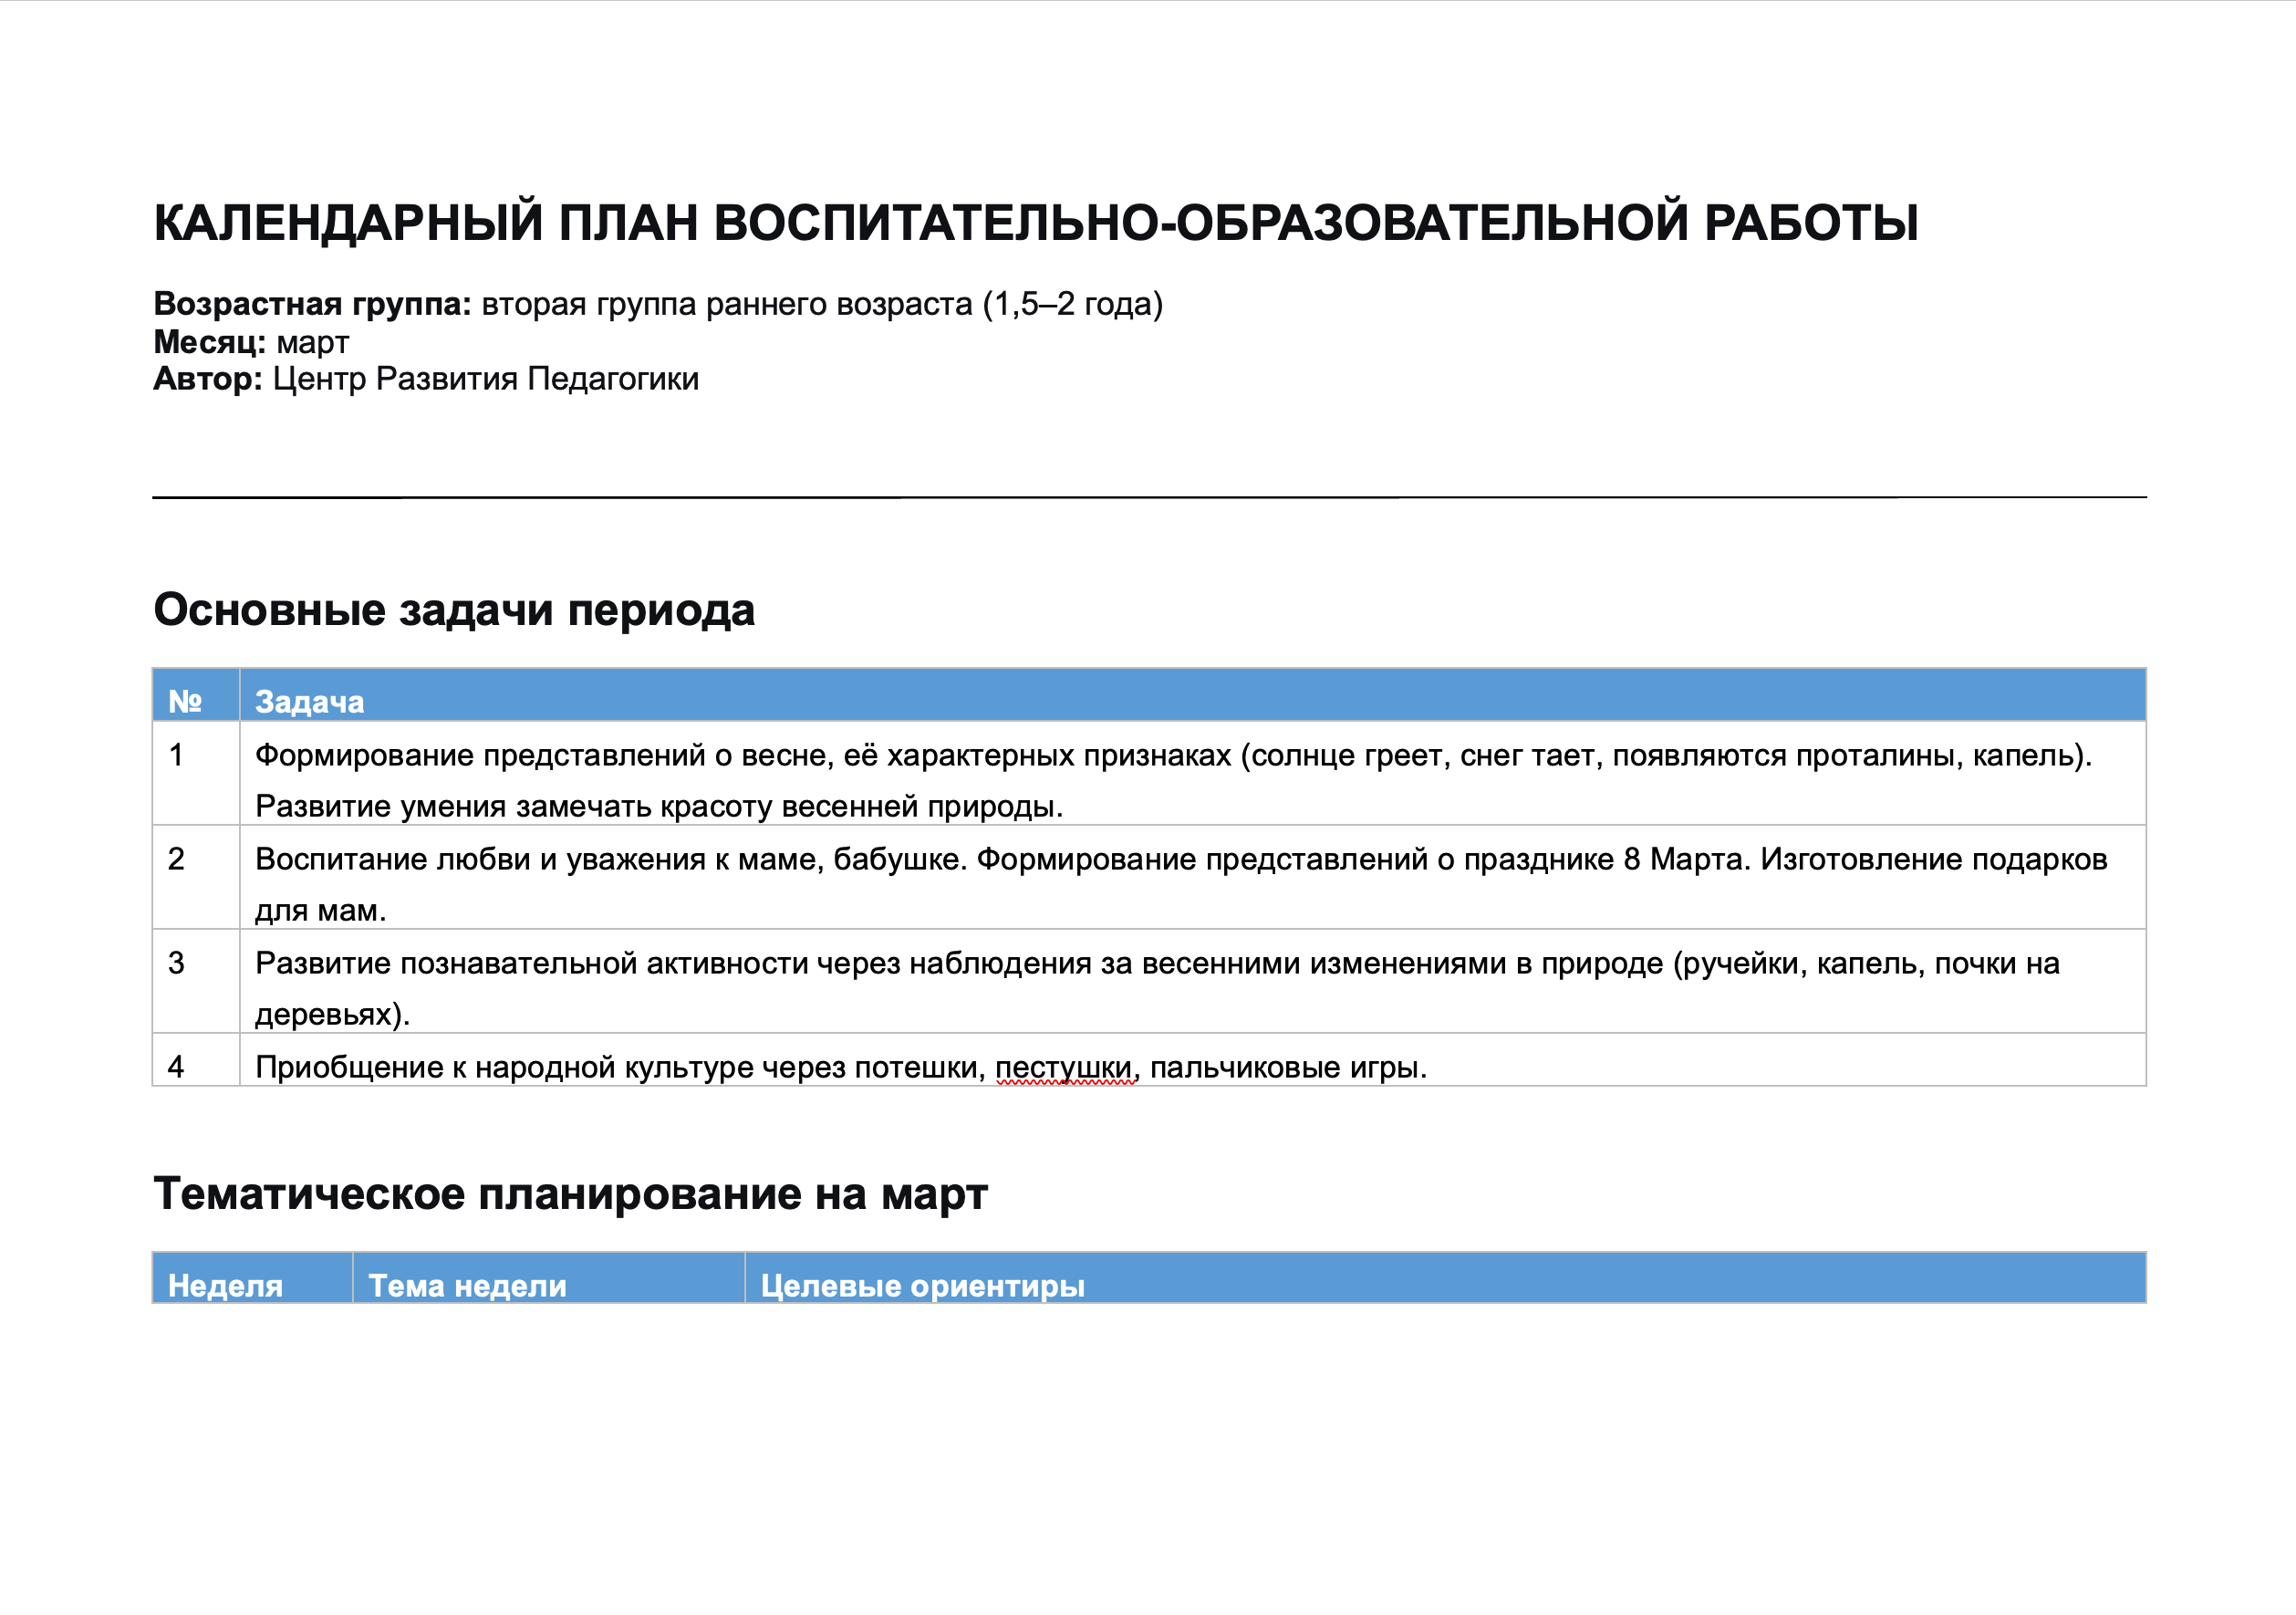Click row number '3' cell
The image size is (2296, 1615).
coord(196,981)
